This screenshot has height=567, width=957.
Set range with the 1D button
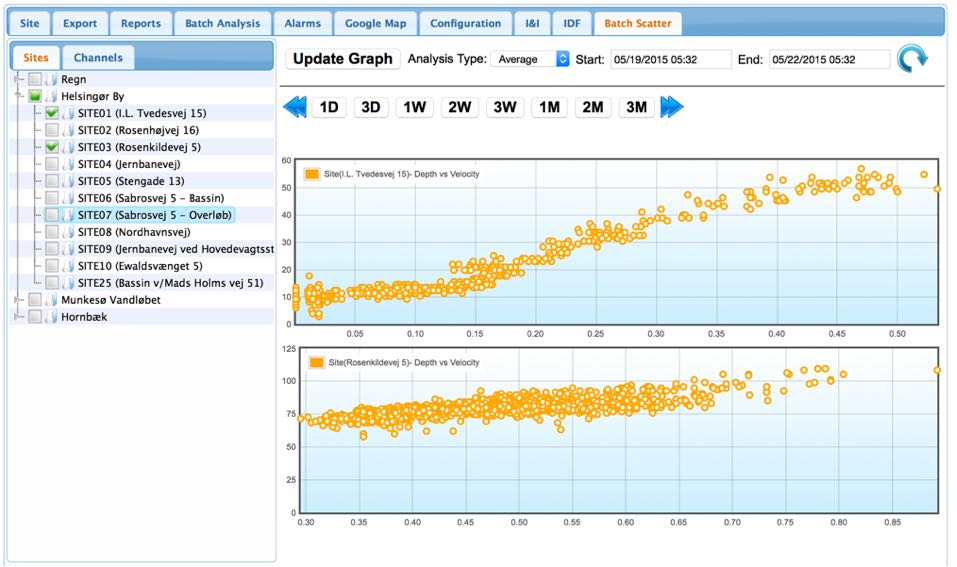click(329, 107)
